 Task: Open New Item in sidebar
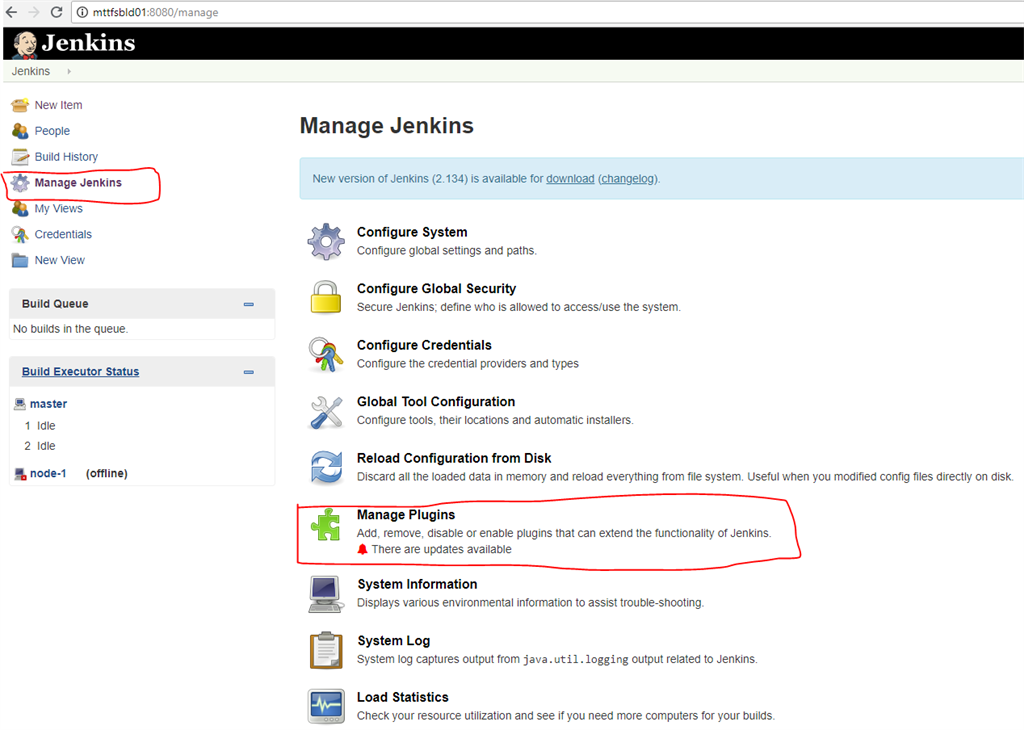coord(58,105)
